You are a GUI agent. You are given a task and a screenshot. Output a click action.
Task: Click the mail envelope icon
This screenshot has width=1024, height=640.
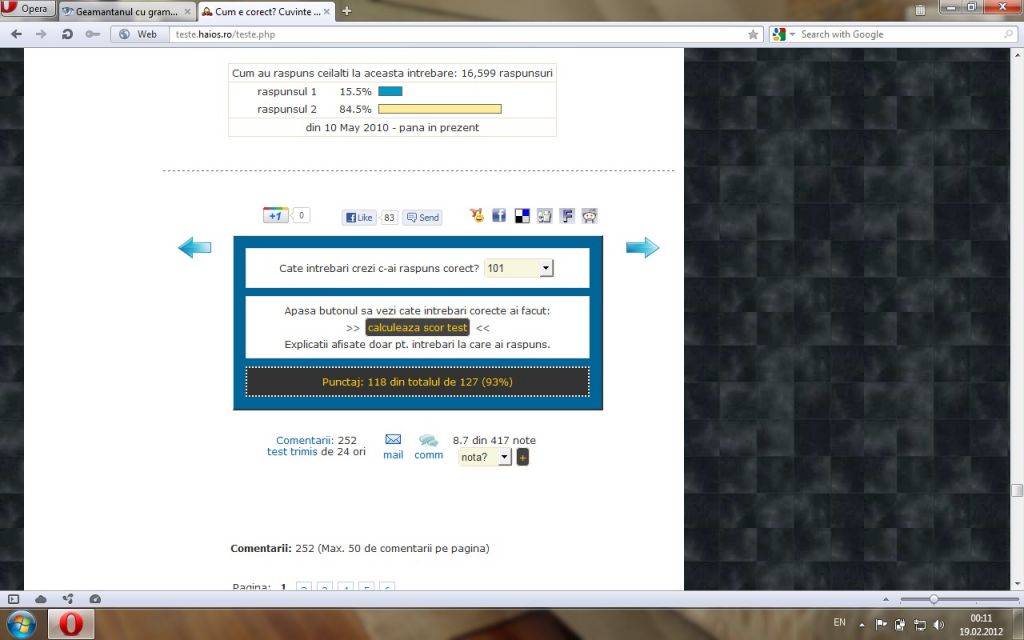(x=393, y=439)
